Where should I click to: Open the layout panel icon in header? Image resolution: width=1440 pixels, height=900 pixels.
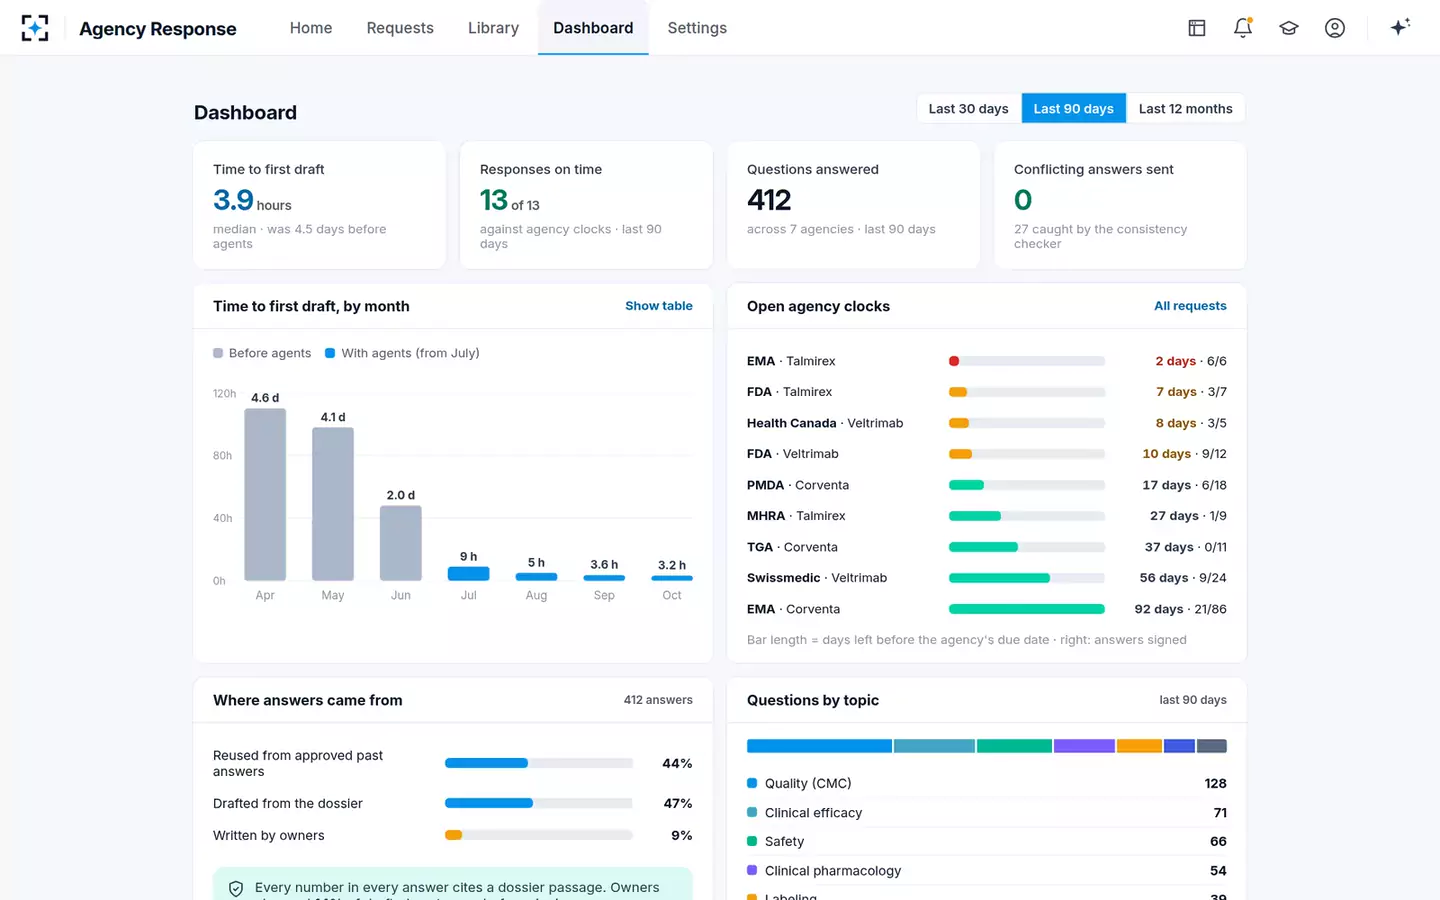(1196, 28)
